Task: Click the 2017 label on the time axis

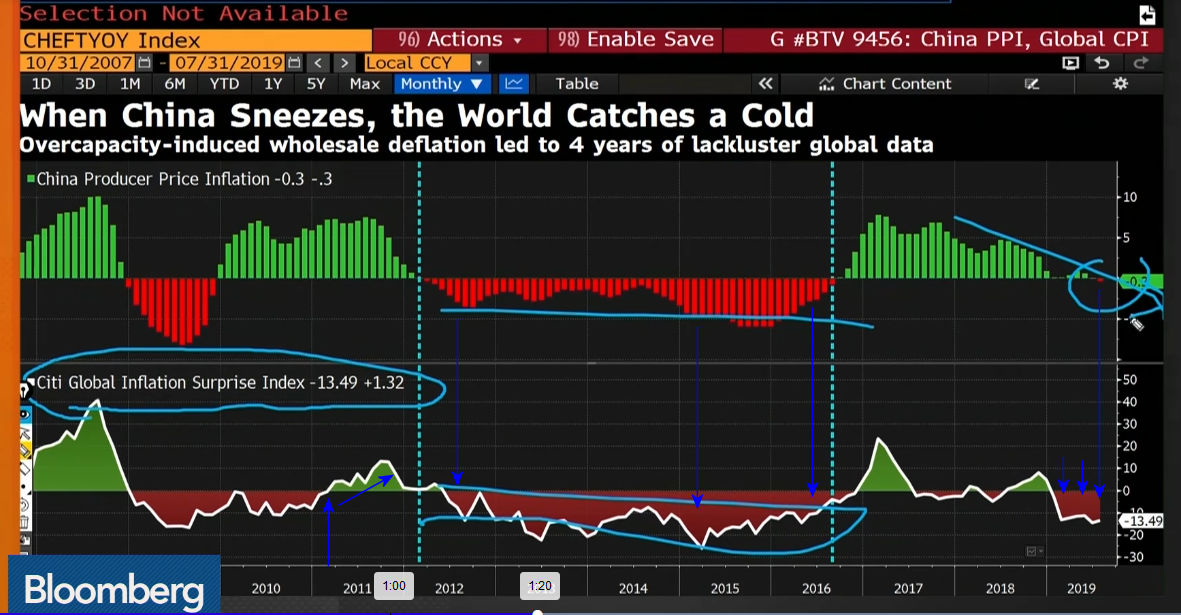Action: tap(908, 589)
